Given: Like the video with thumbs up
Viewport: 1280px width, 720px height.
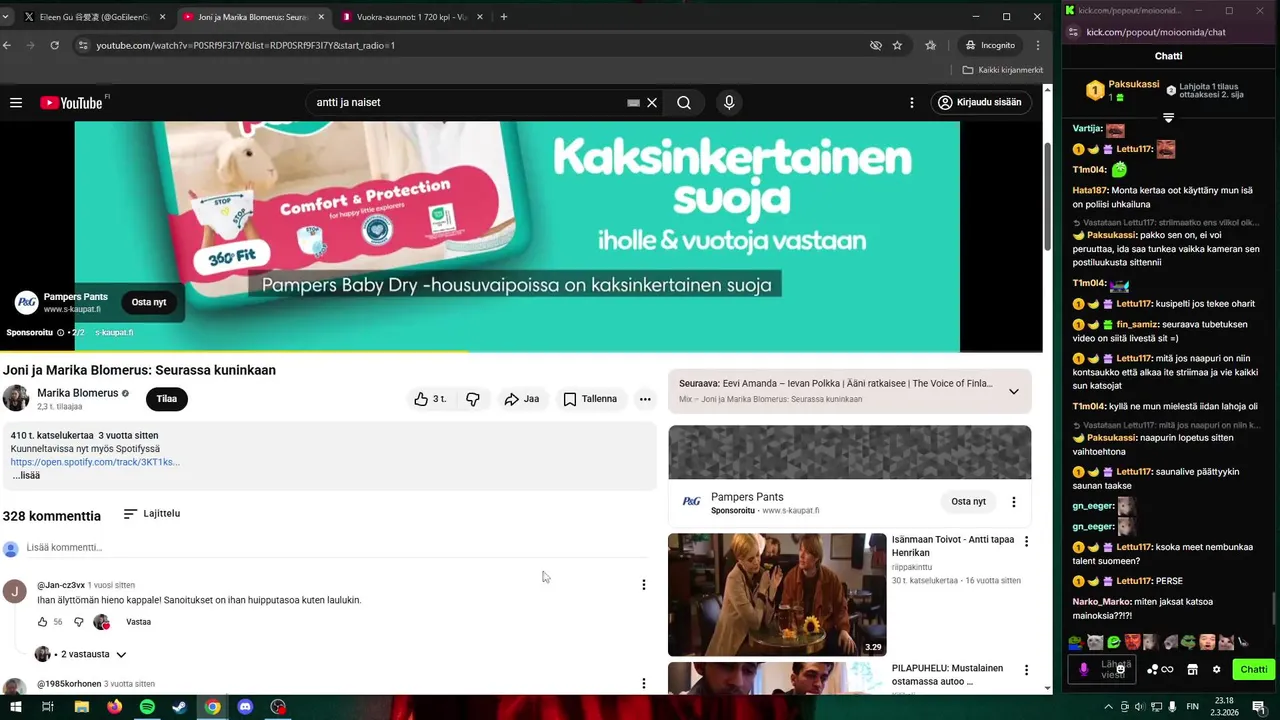Looking at the screenshot, I should pos(431,399).
